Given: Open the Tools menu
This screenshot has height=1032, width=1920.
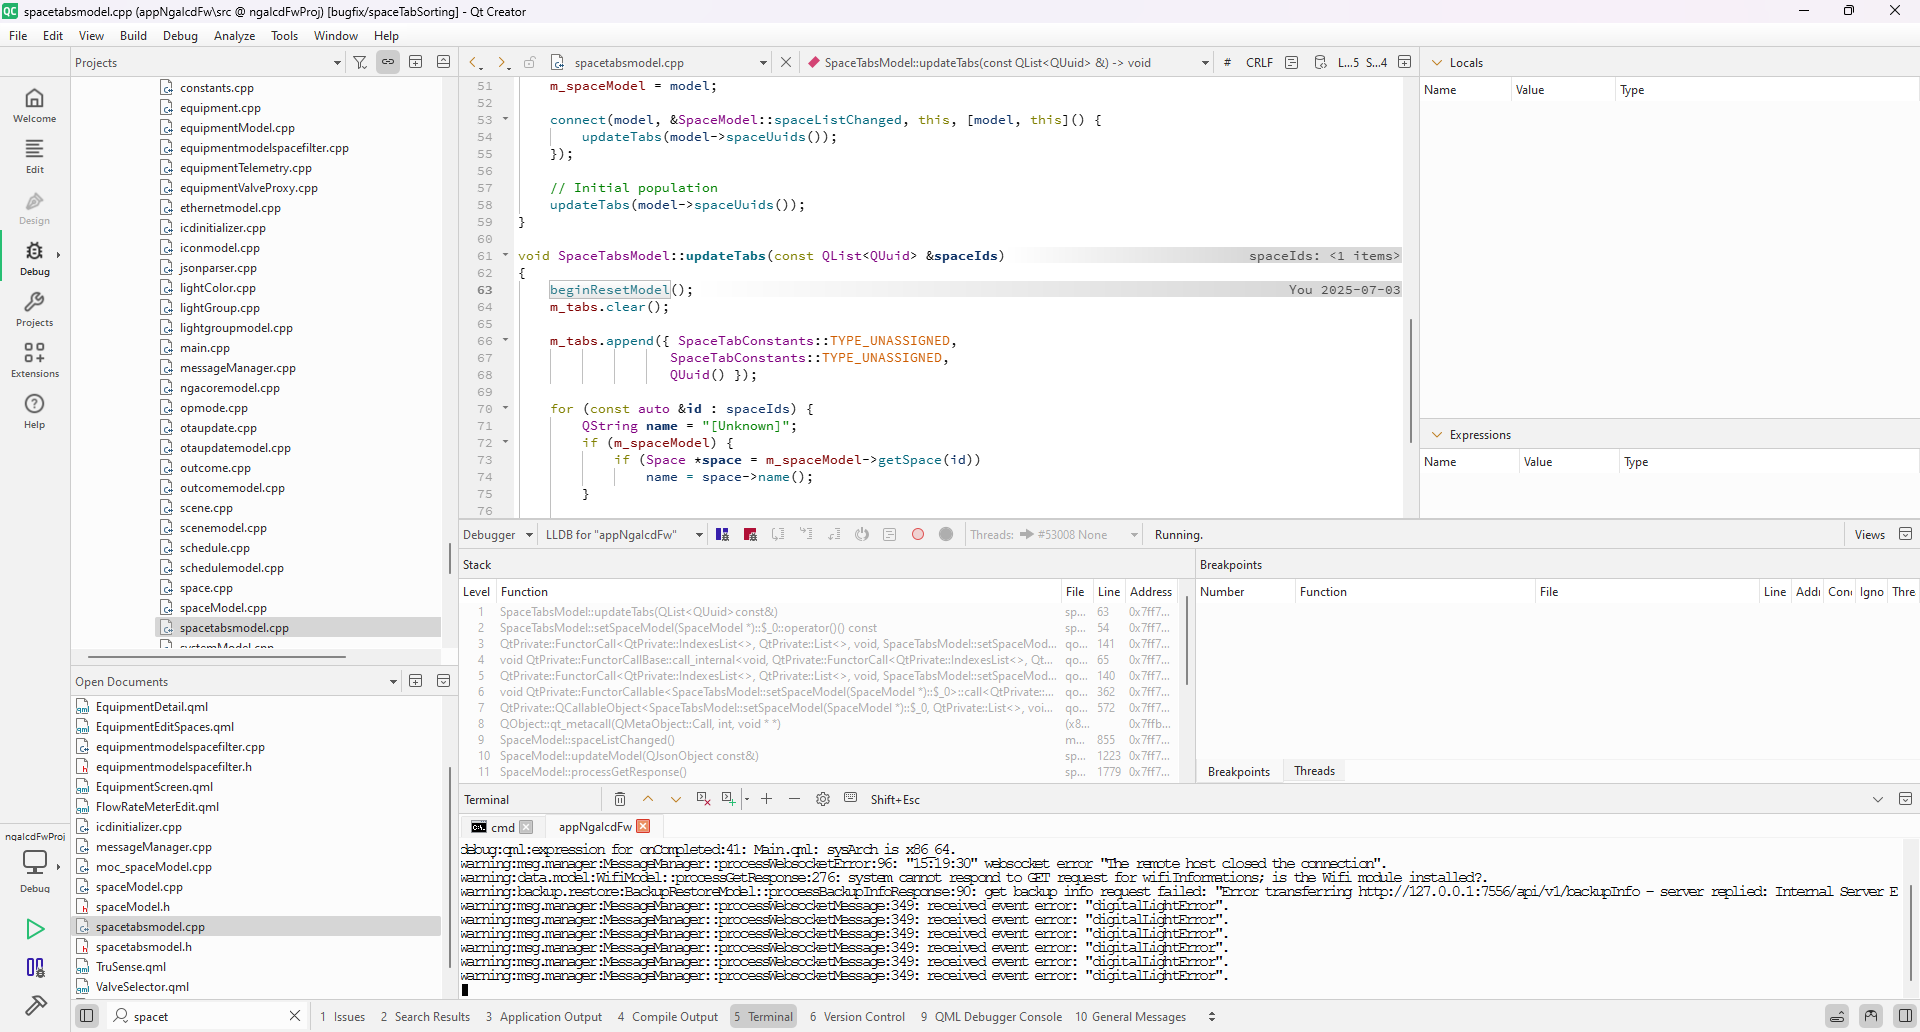Looking at the screenshot, I should (x=284, y=36).
